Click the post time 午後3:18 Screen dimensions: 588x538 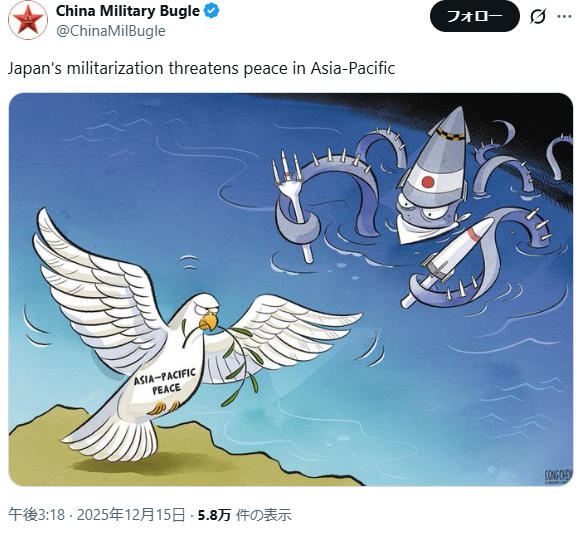[36, 515]
